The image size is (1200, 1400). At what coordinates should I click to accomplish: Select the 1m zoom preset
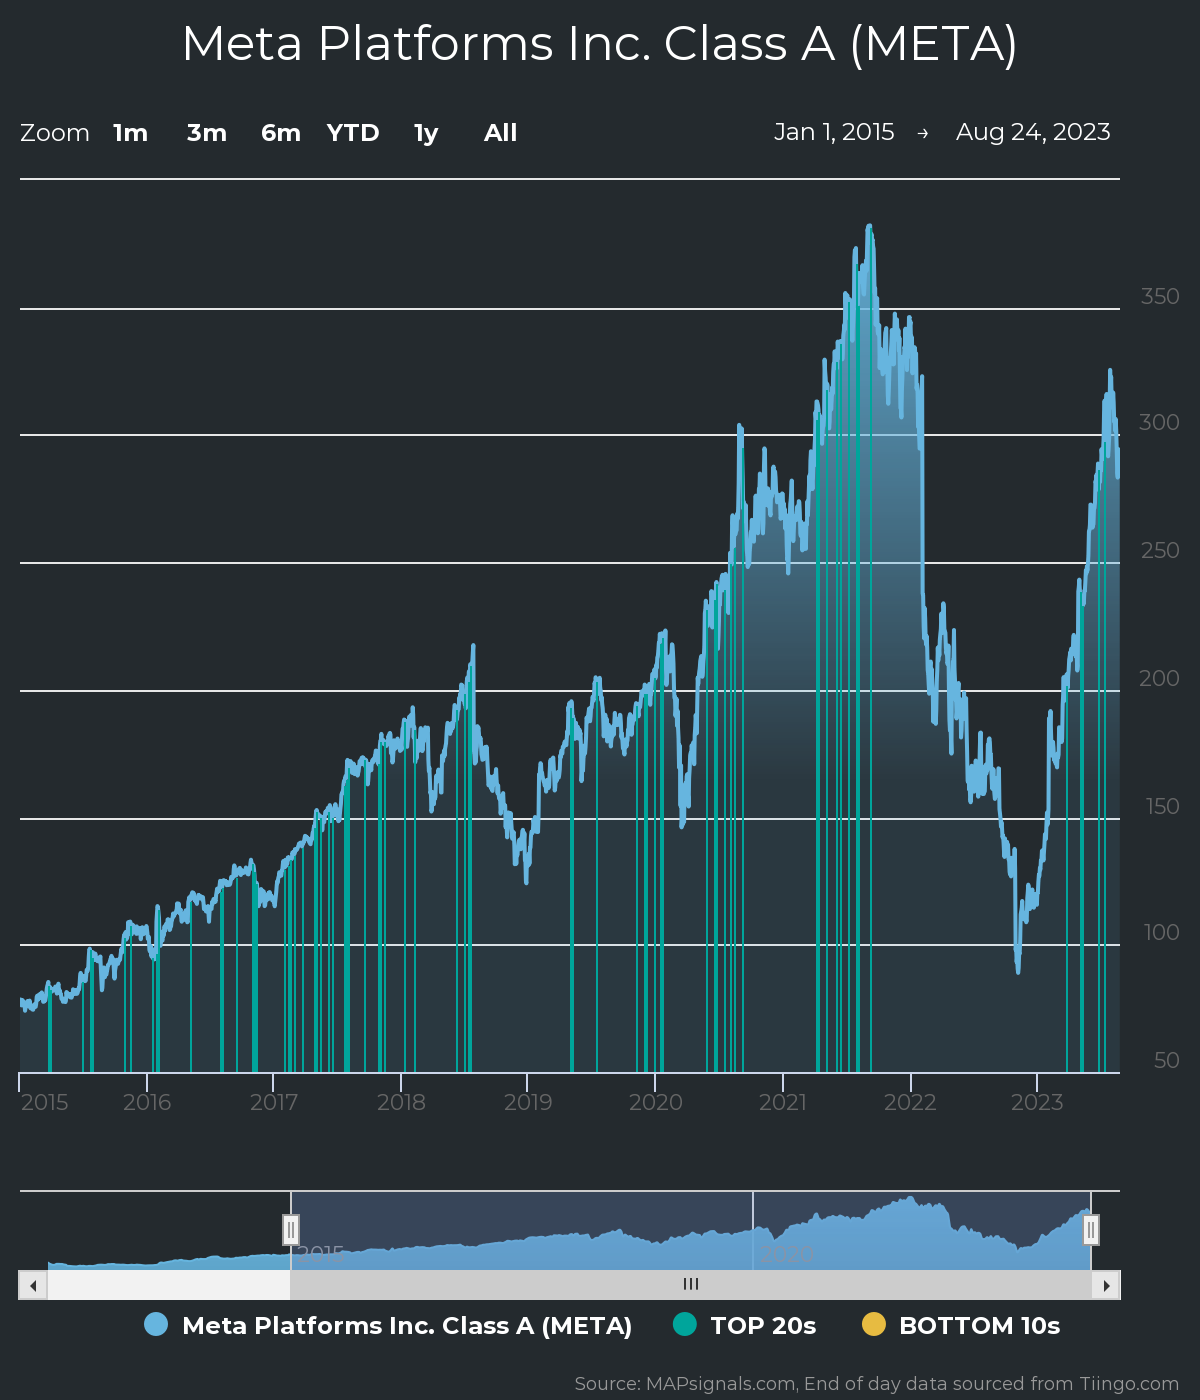[131, 132]
